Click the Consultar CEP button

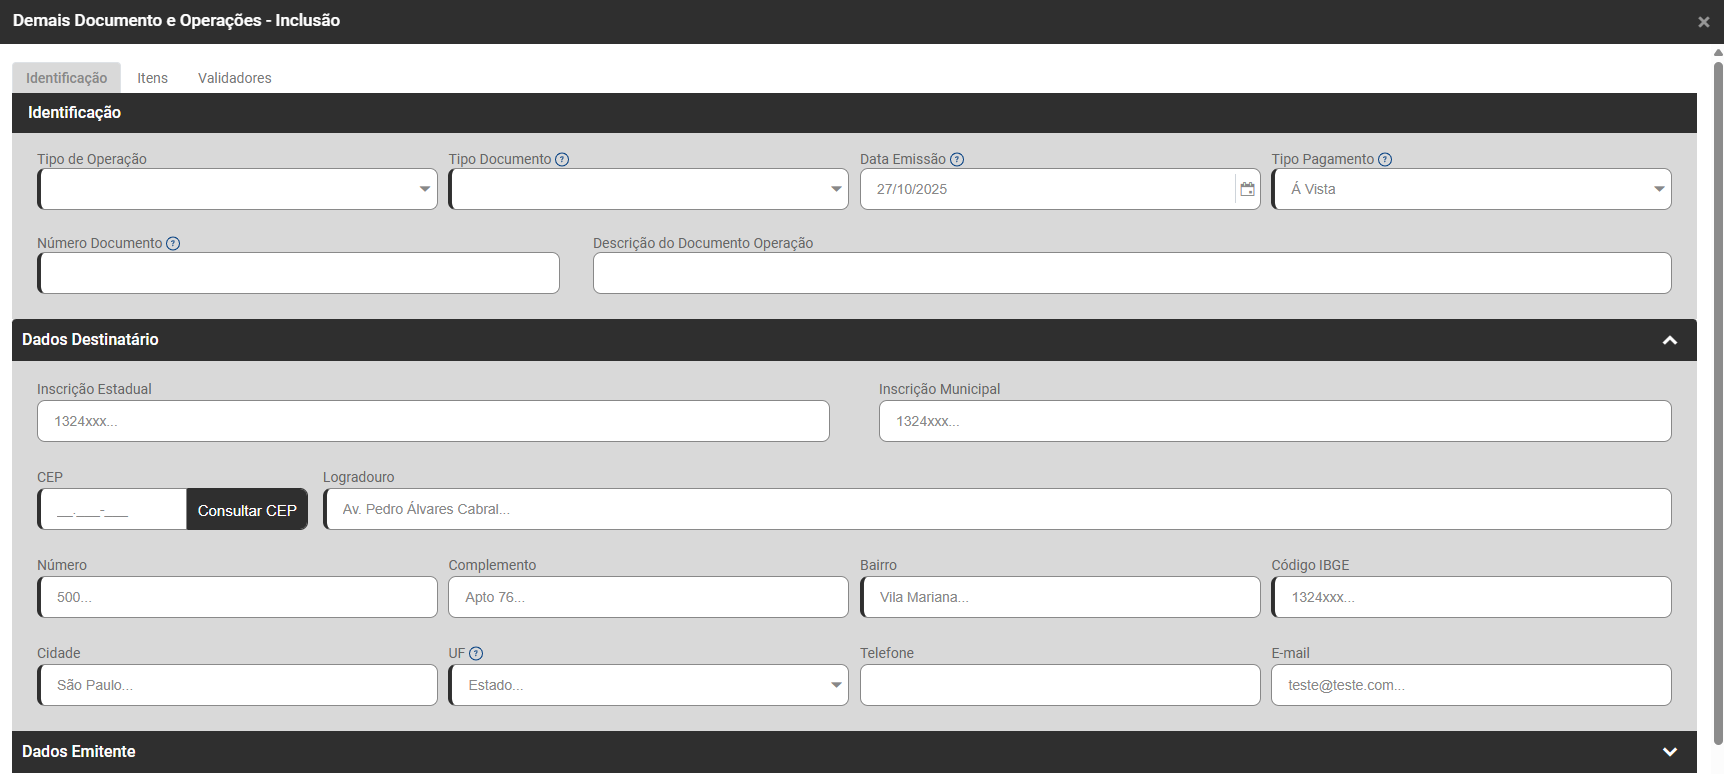(x=247, y=510)
